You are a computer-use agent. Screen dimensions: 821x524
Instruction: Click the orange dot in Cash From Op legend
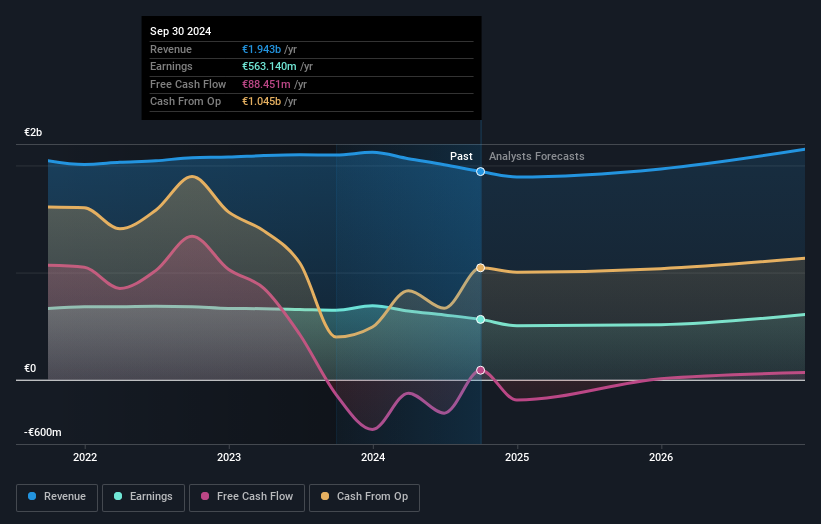pos(325,496)
